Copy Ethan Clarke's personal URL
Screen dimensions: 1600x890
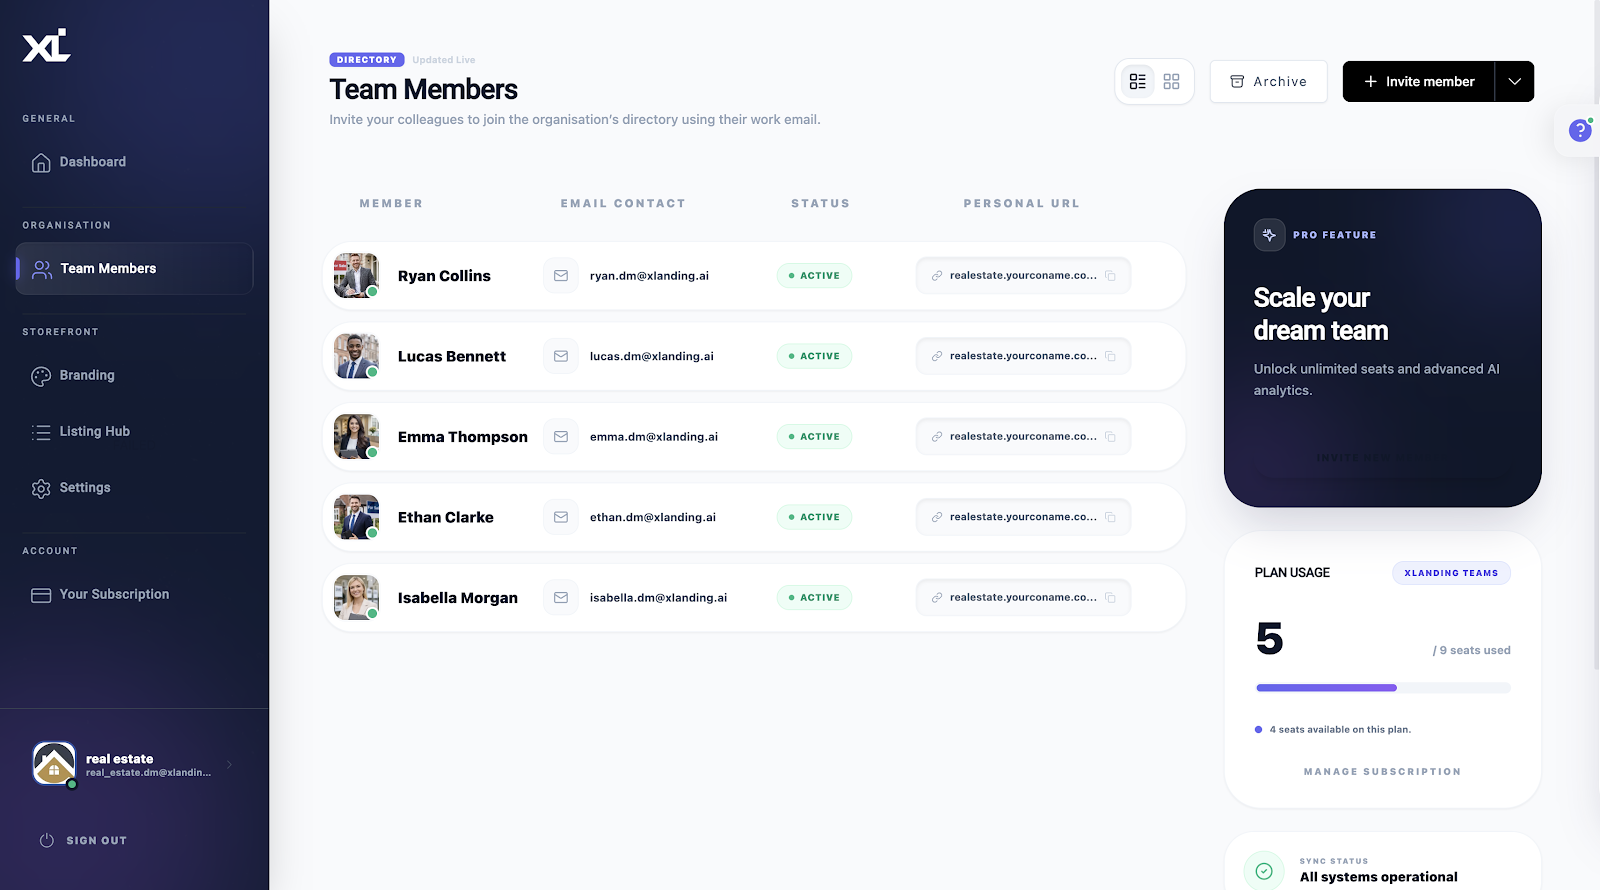pyautogui.click(x=1110, y=517)
